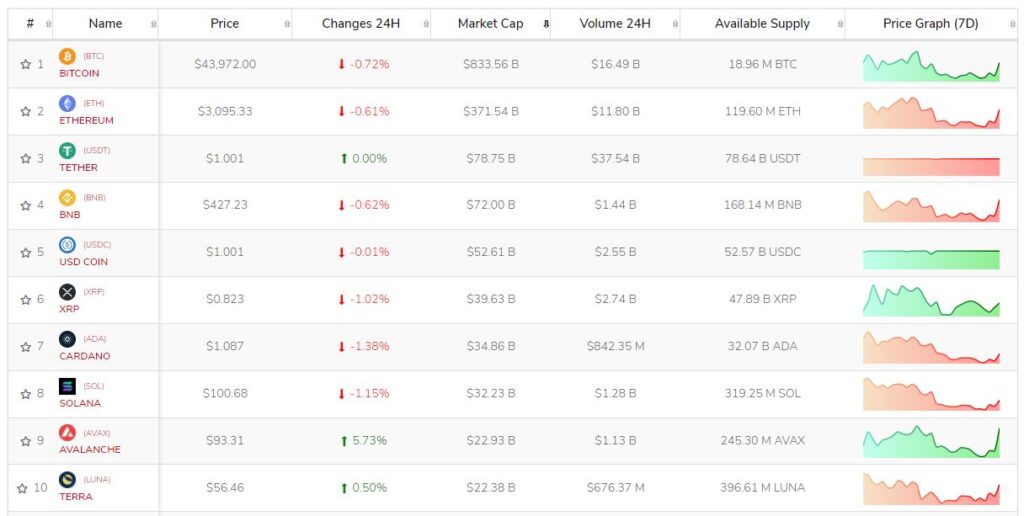The image size is (1024, 516).
Task: Click the Solana logo icon
Action: pos(67,385)
